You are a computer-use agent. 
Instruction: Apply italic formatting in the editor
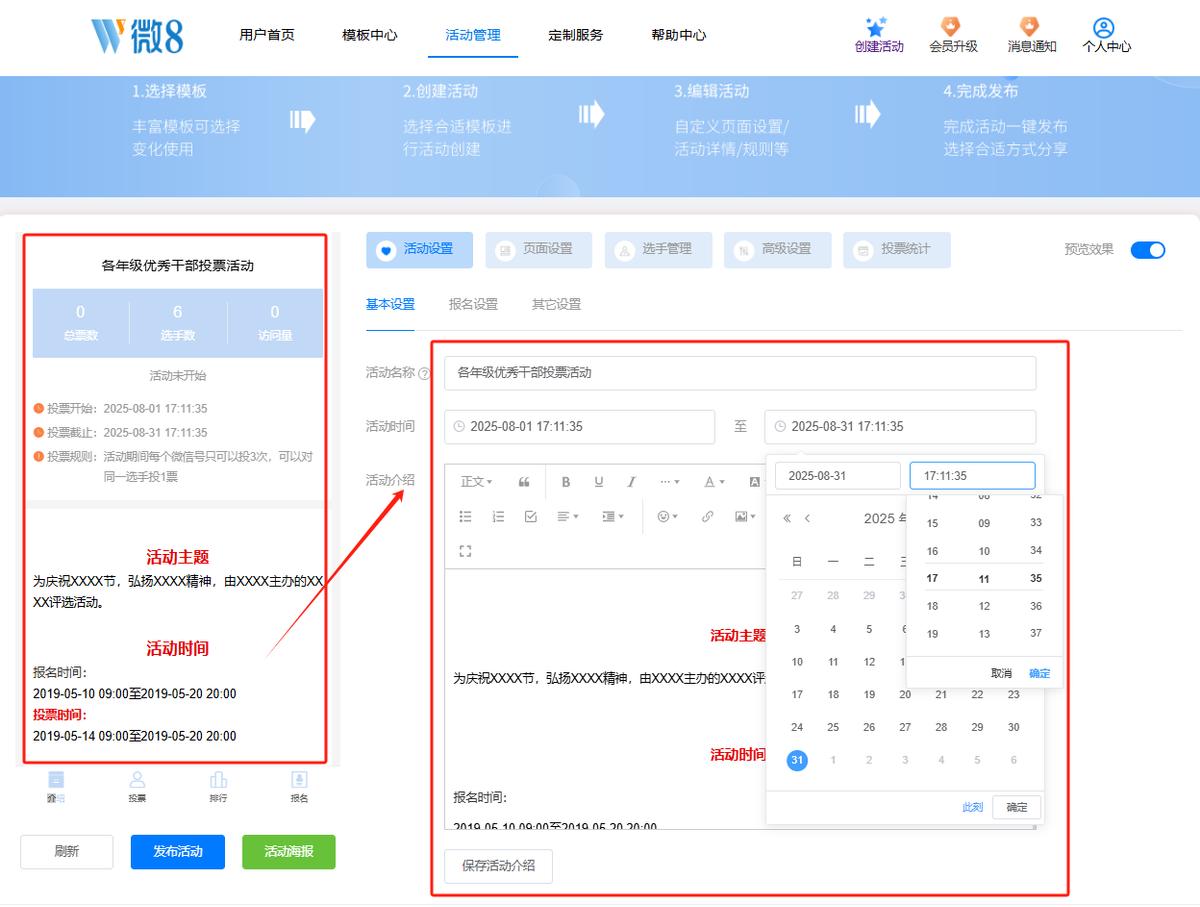click(x=631, y=482)
